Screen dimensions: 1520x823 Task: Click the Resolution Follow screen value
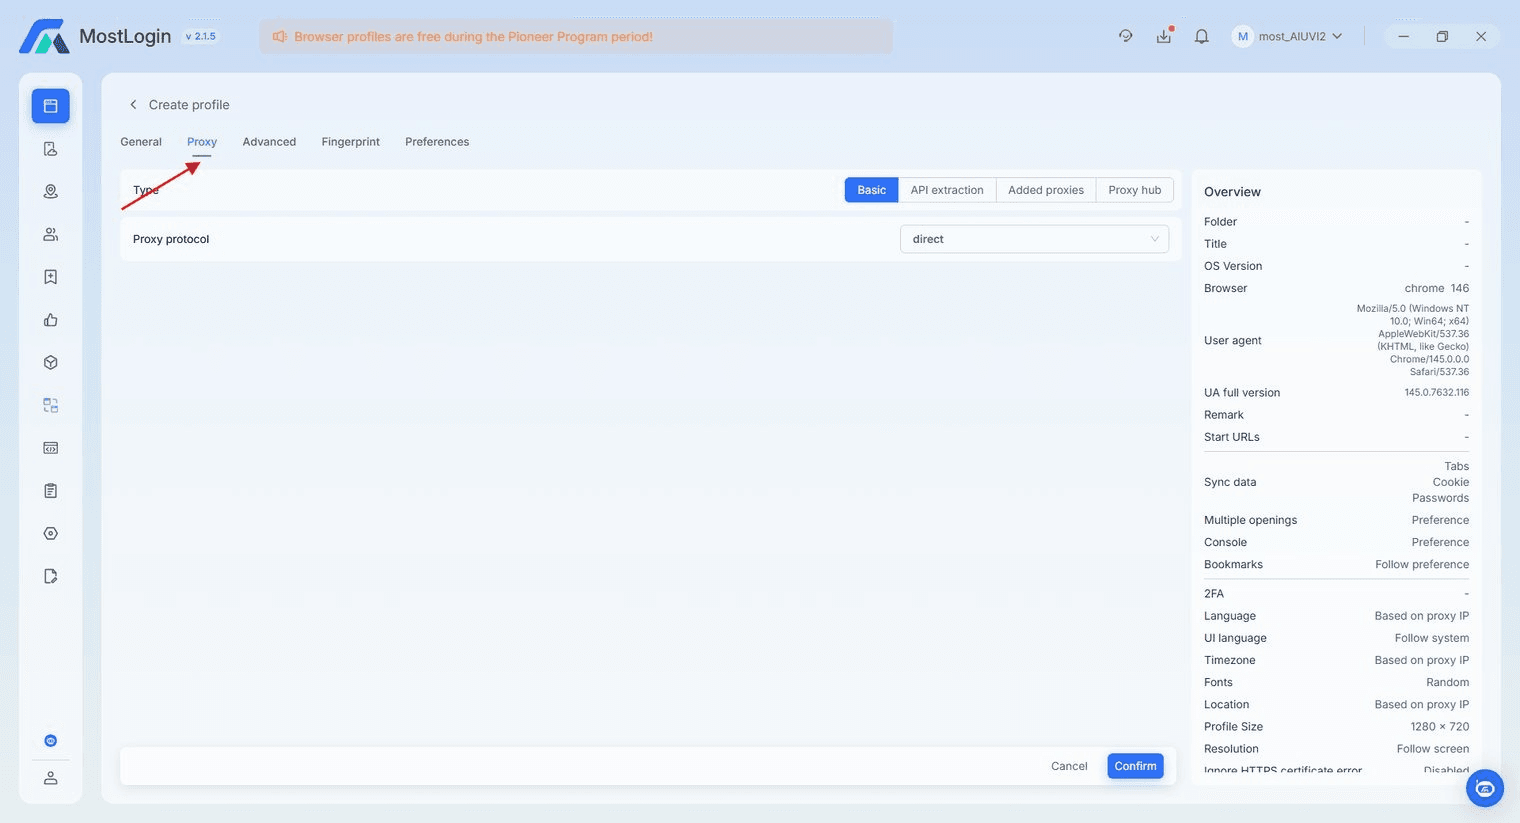pos(1433,749)
